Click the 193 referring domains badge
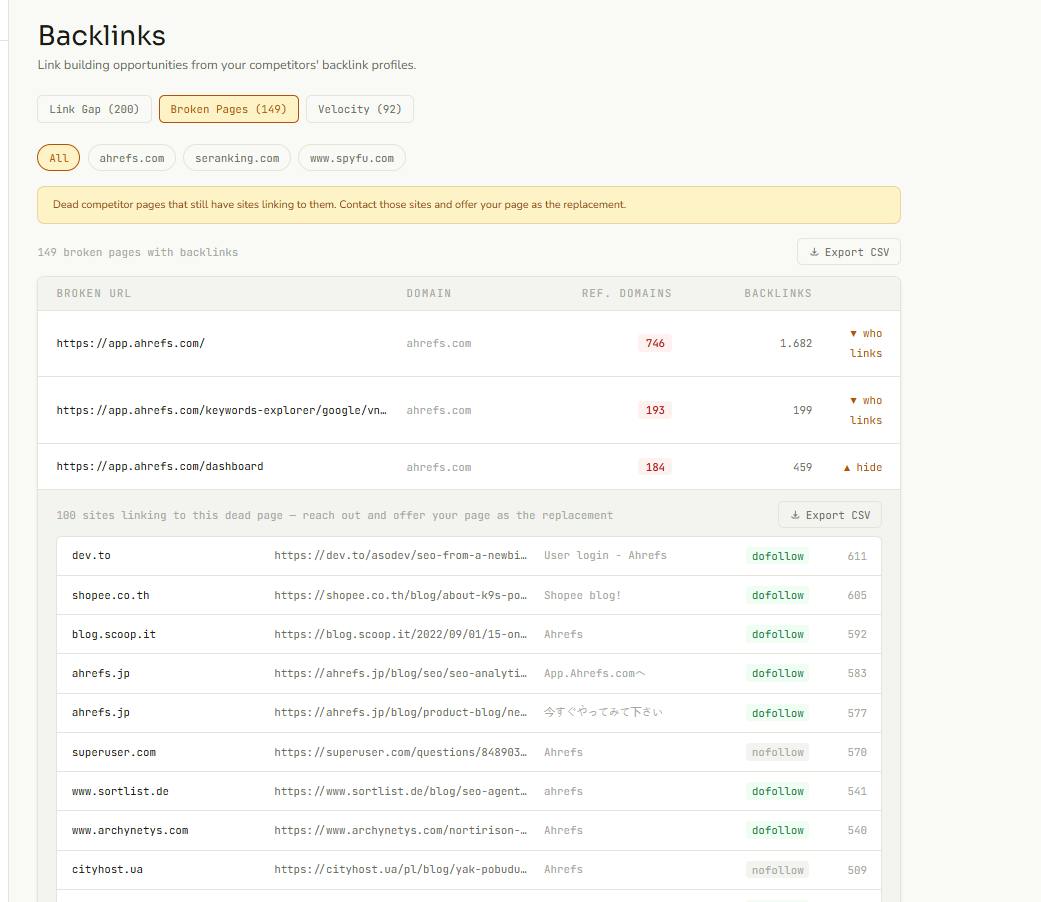The image size is (1041, 902). [x=655, y=410]
